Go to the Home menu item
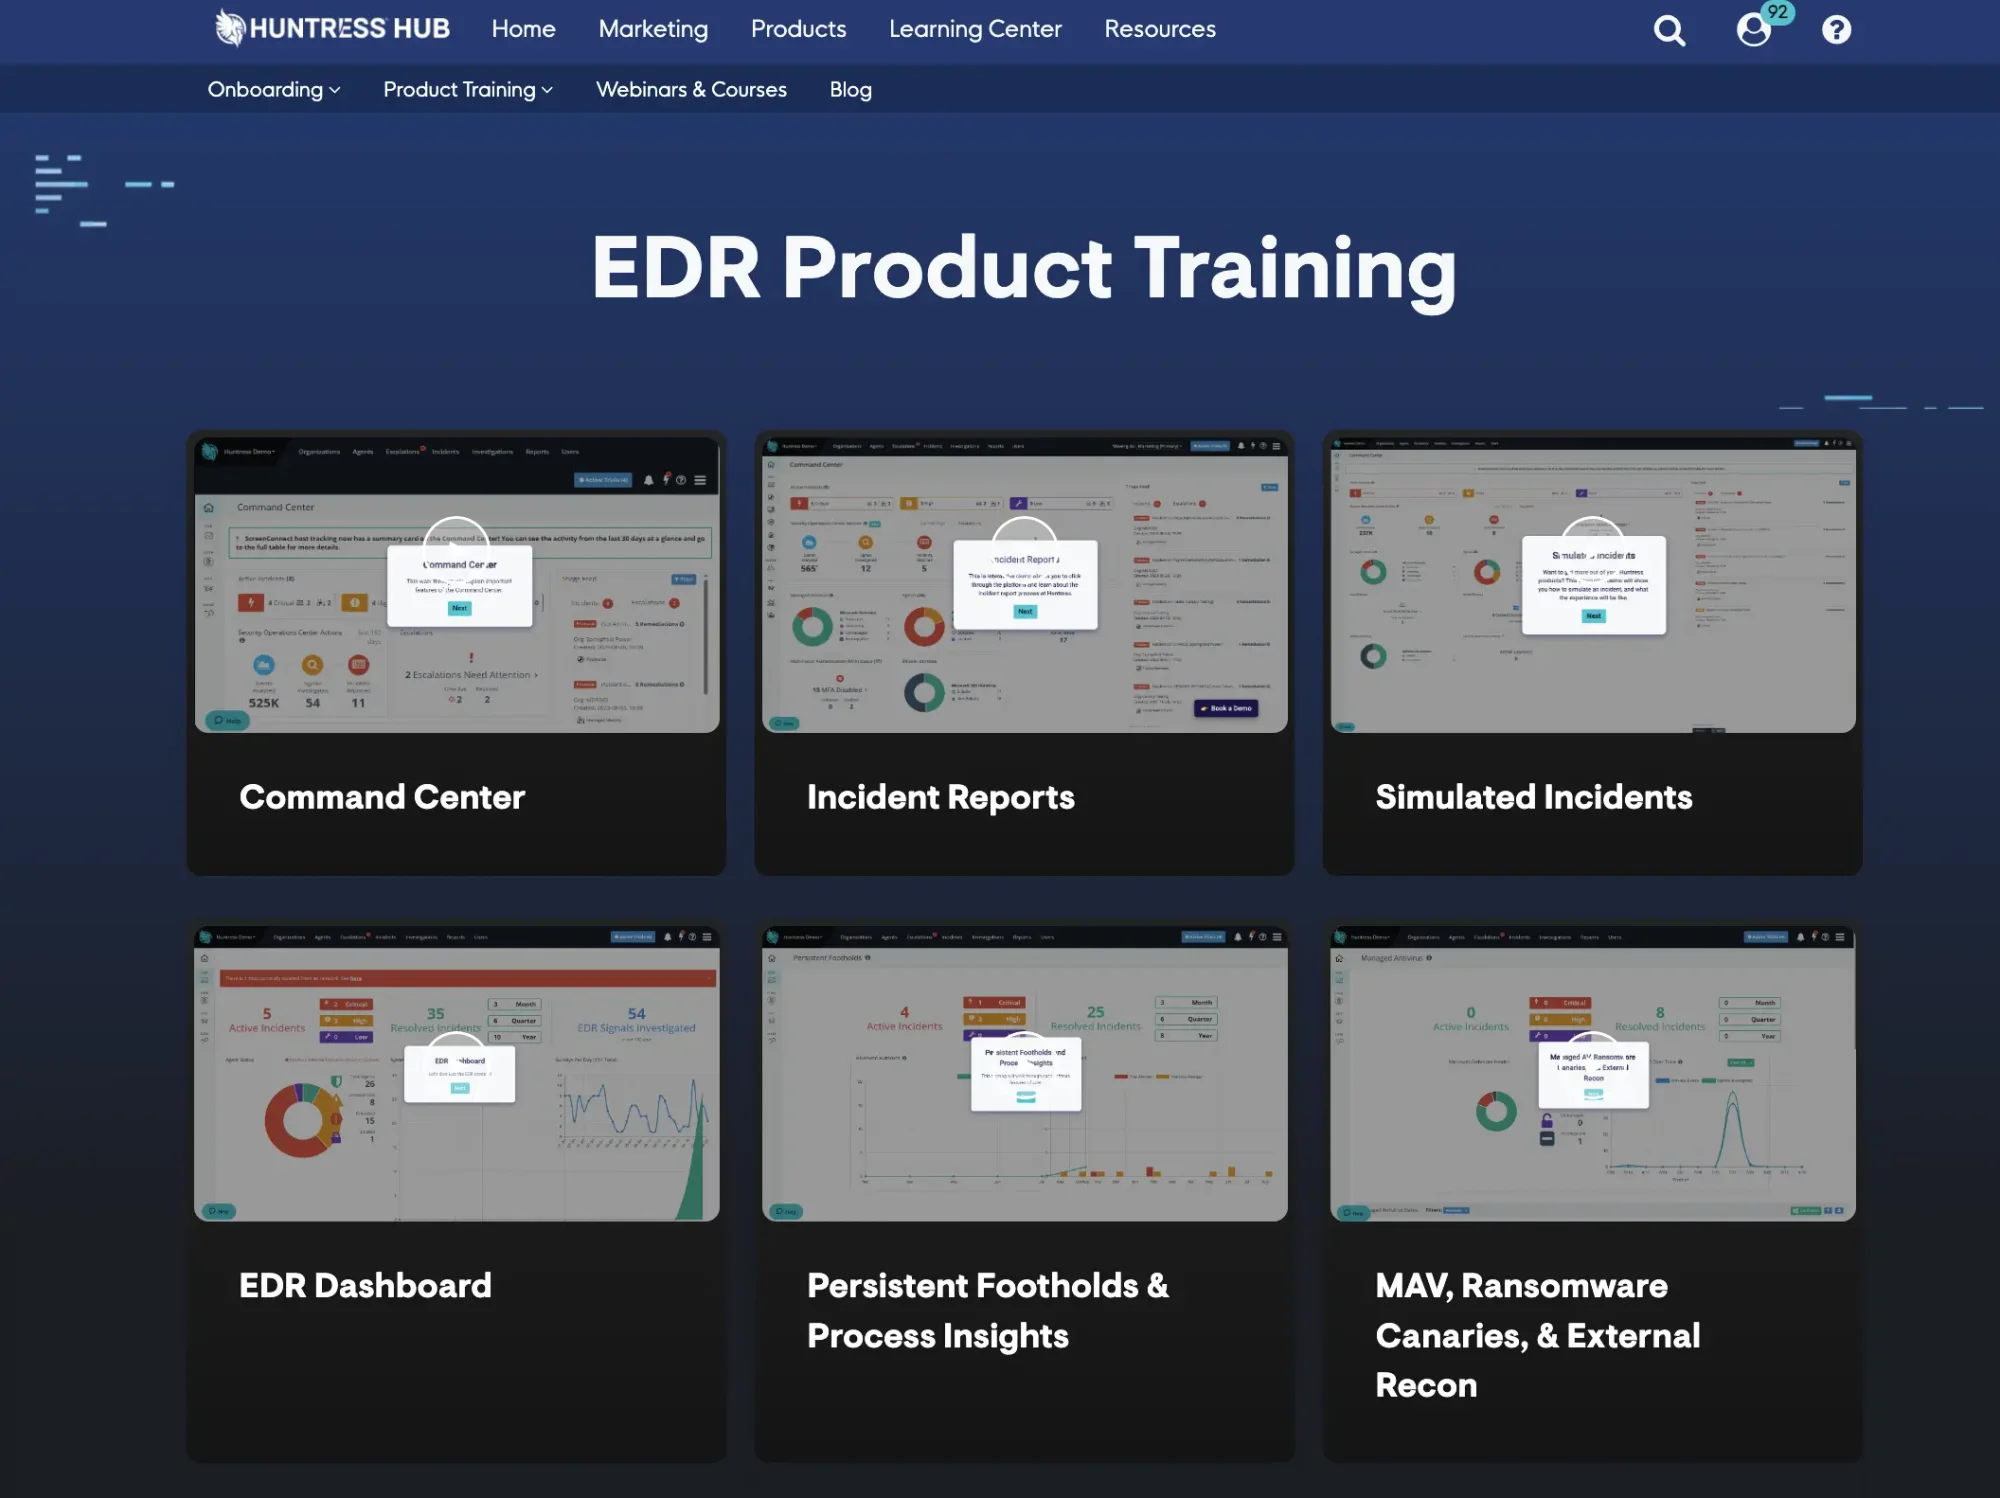This screenshot has height=1498, width=2000. click(523, 29)
